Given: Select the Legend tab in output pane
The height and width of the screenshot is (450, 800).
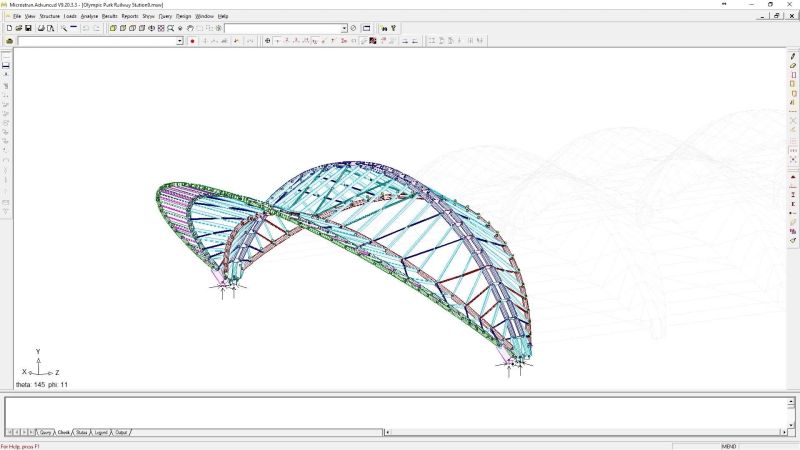Looking at the screenshot, I should 101,433.
